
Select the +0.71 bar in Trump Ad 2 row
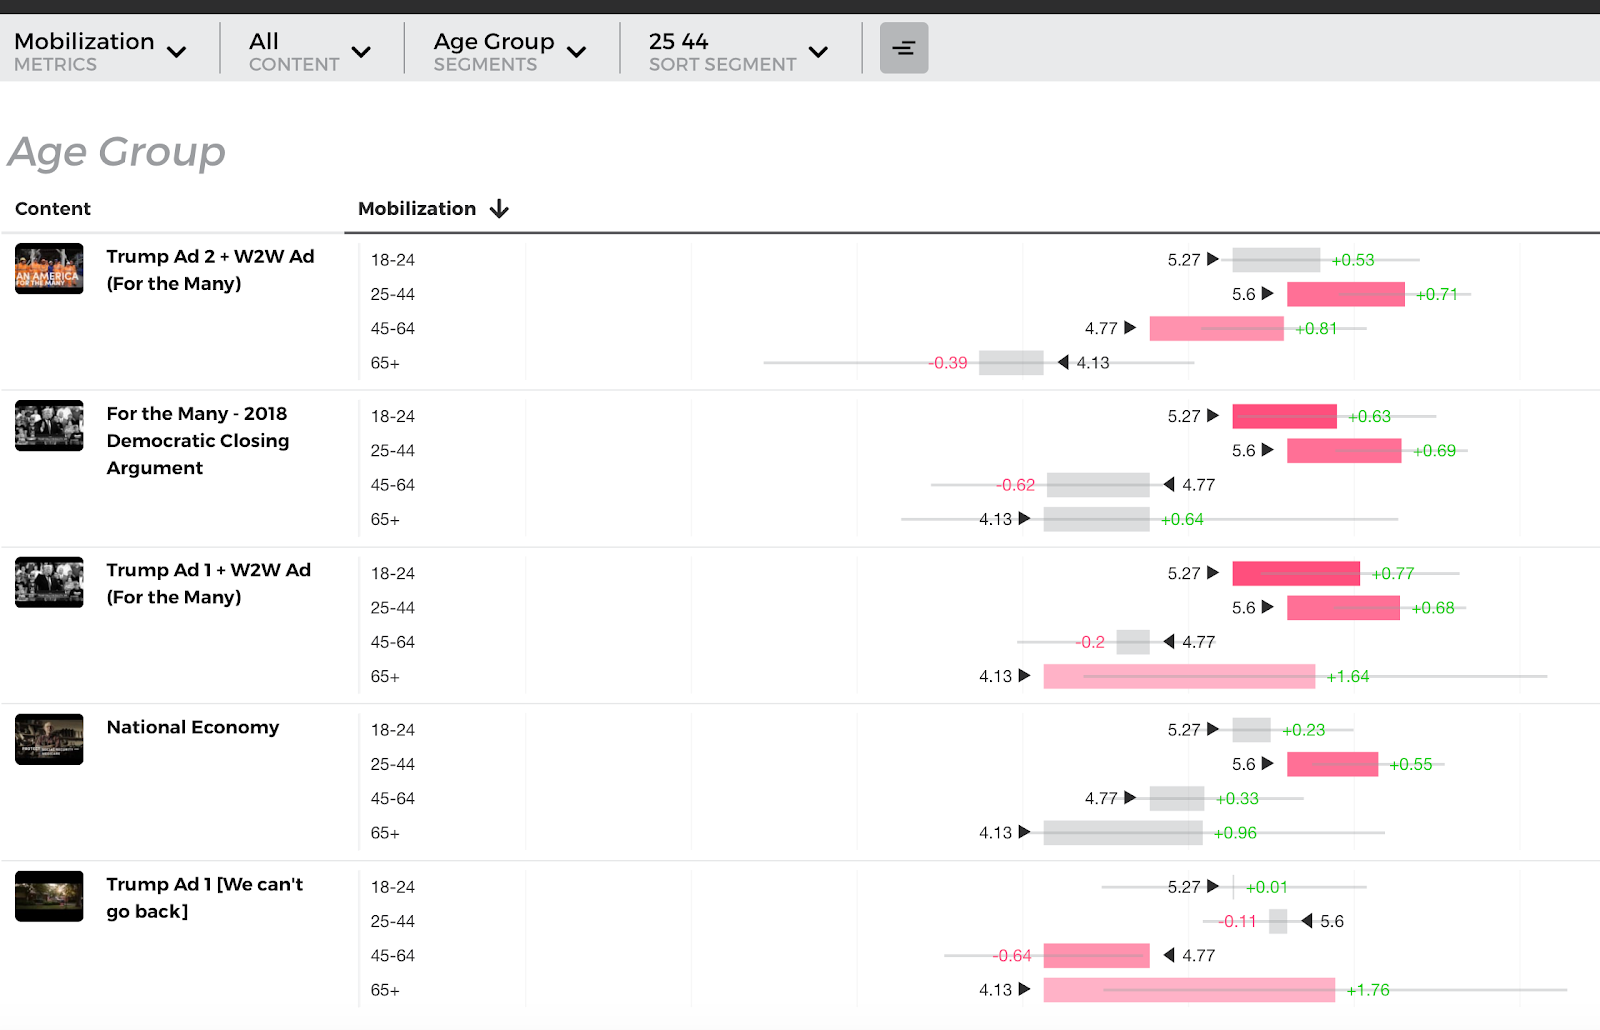(1345, 294)
